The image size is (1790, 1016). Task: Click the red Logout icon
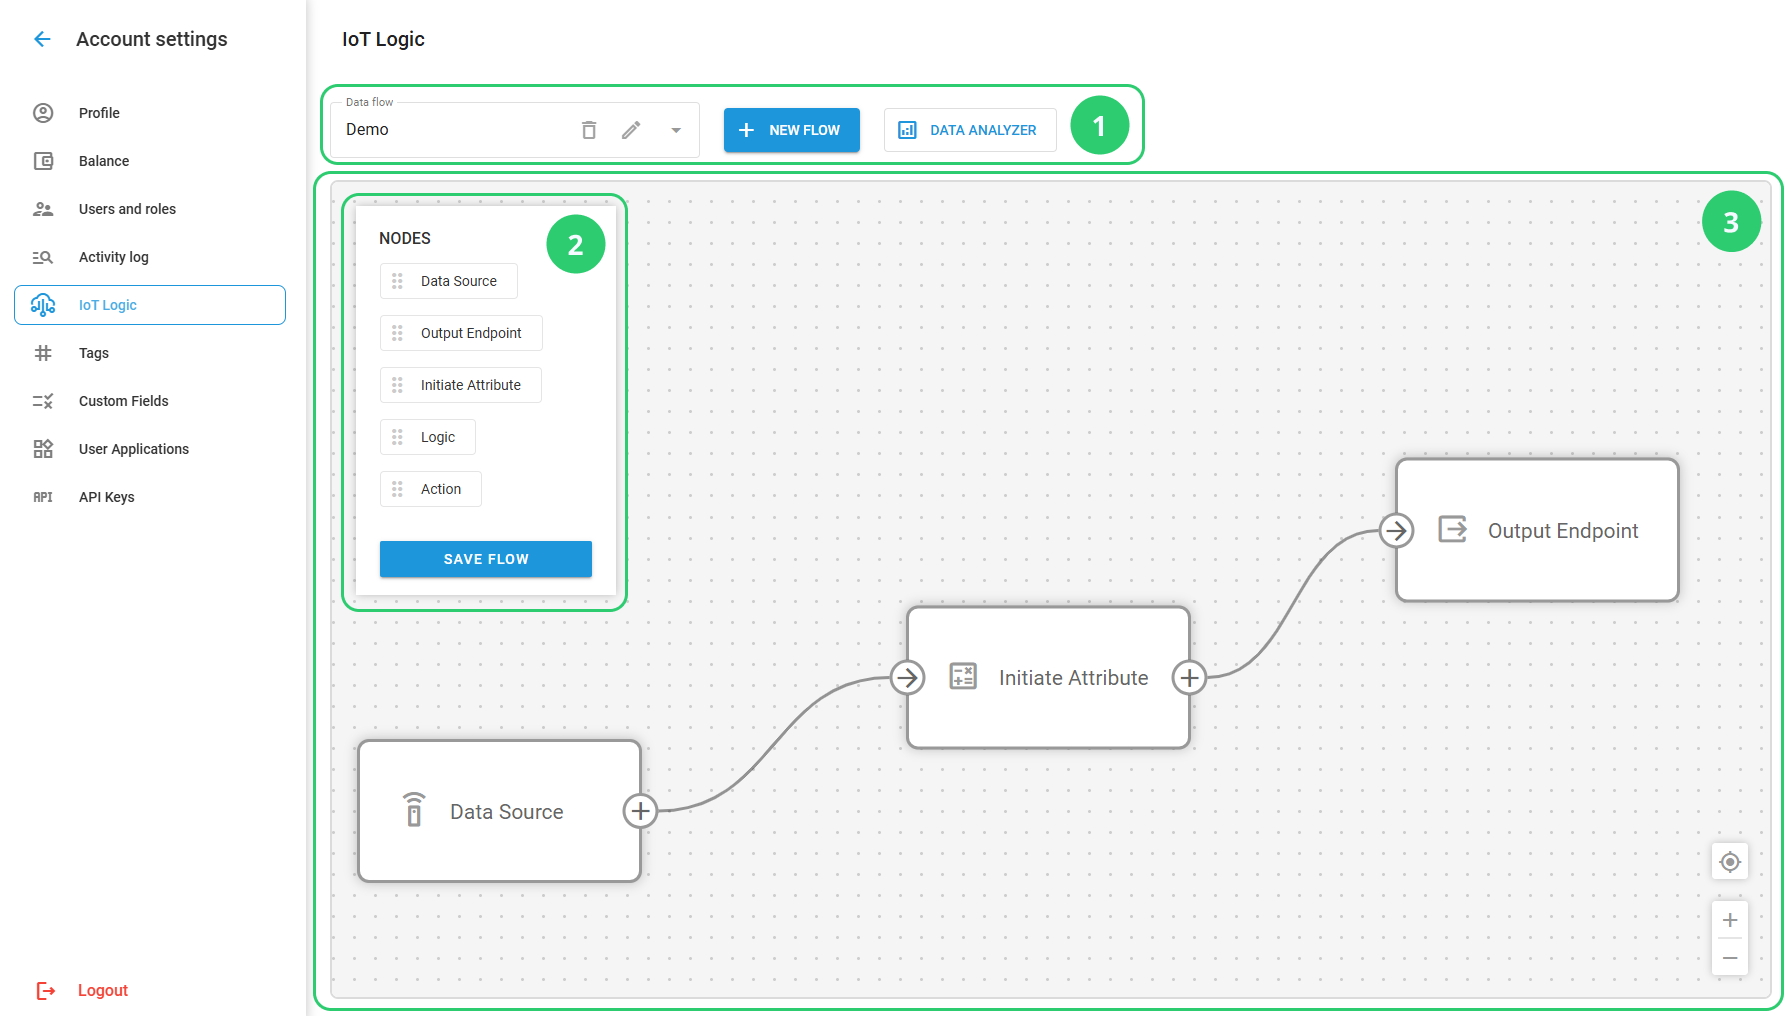[x=46, y=990]
